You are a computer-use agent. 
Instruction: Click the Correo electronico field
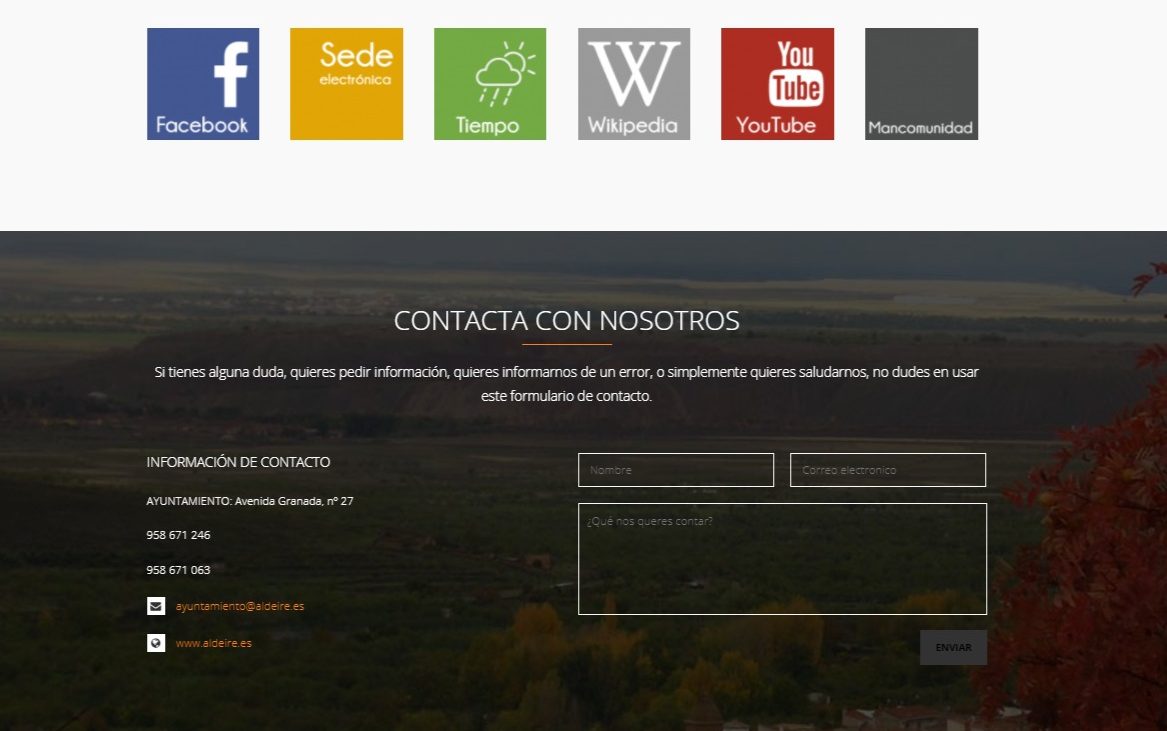pos(888,470)
